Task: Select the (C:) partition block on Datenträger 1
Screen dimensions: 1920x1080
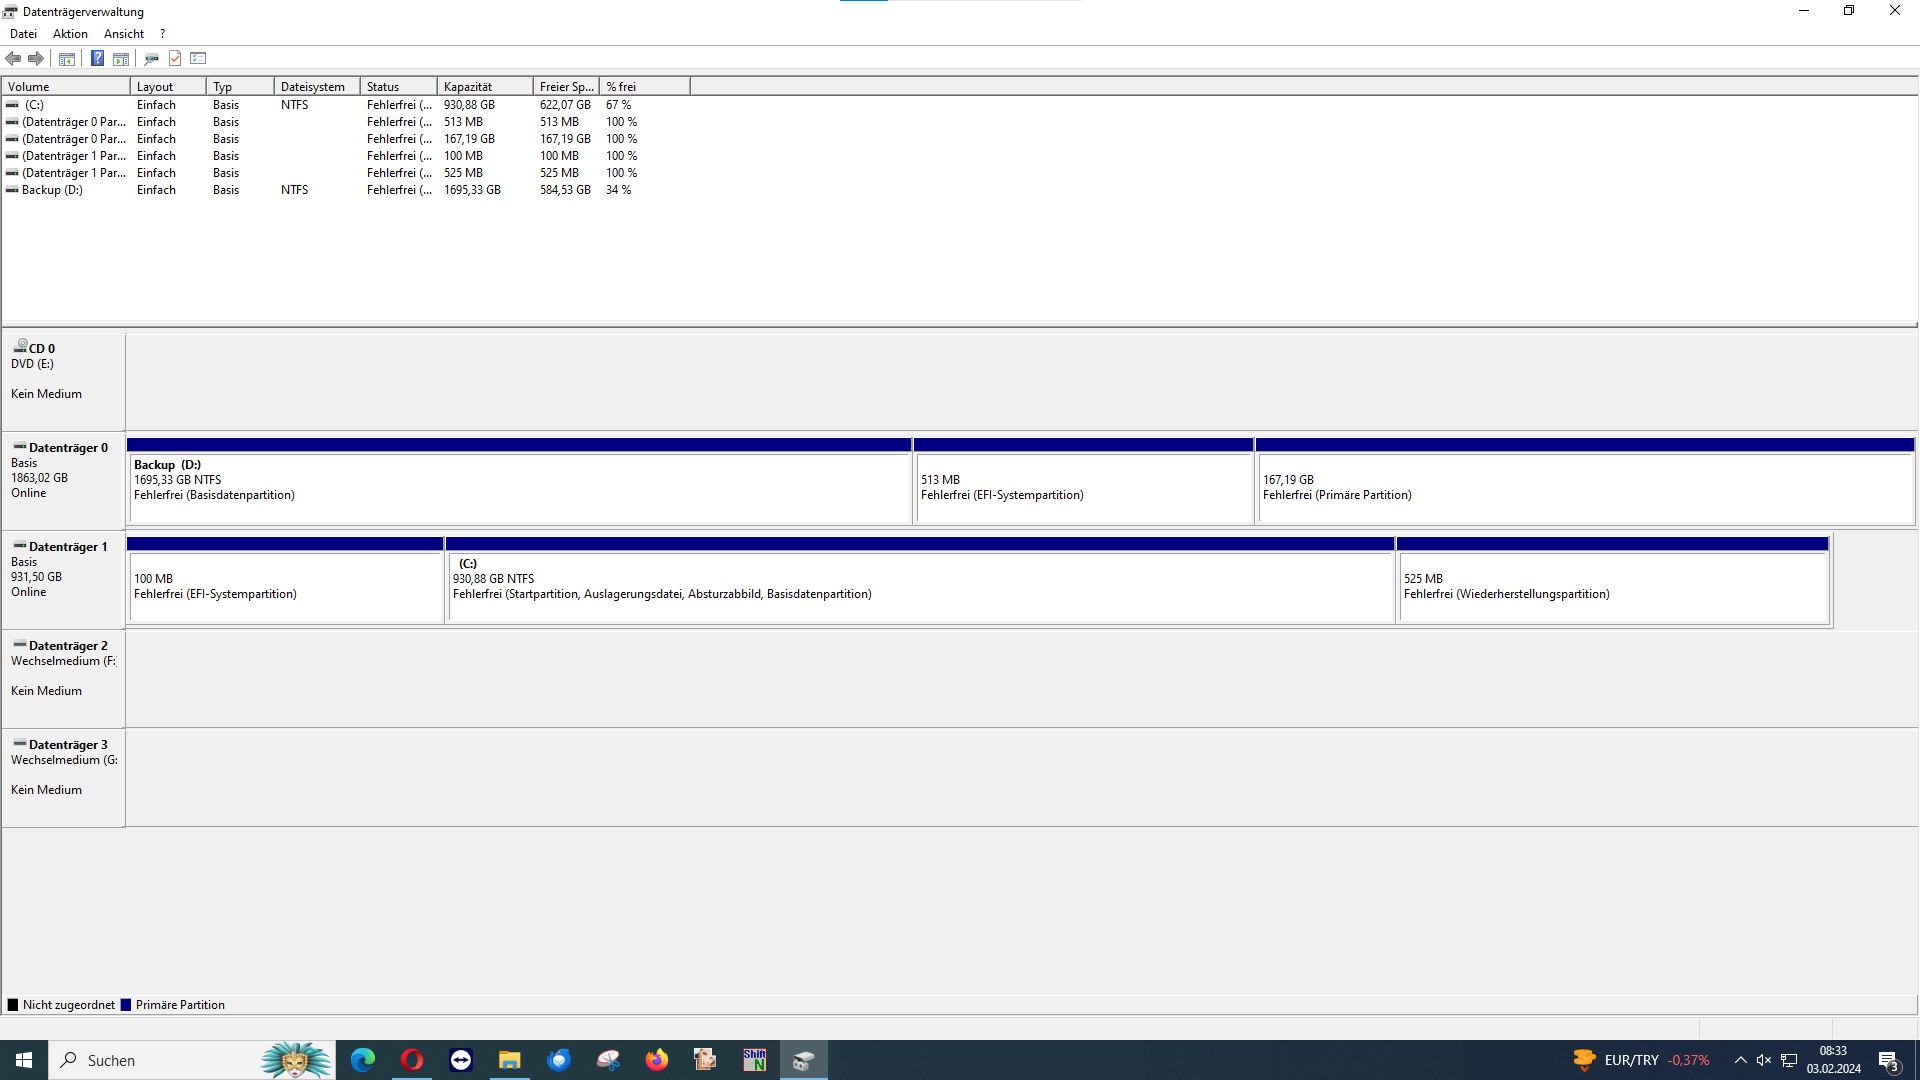Action: [x=920, y=580]
